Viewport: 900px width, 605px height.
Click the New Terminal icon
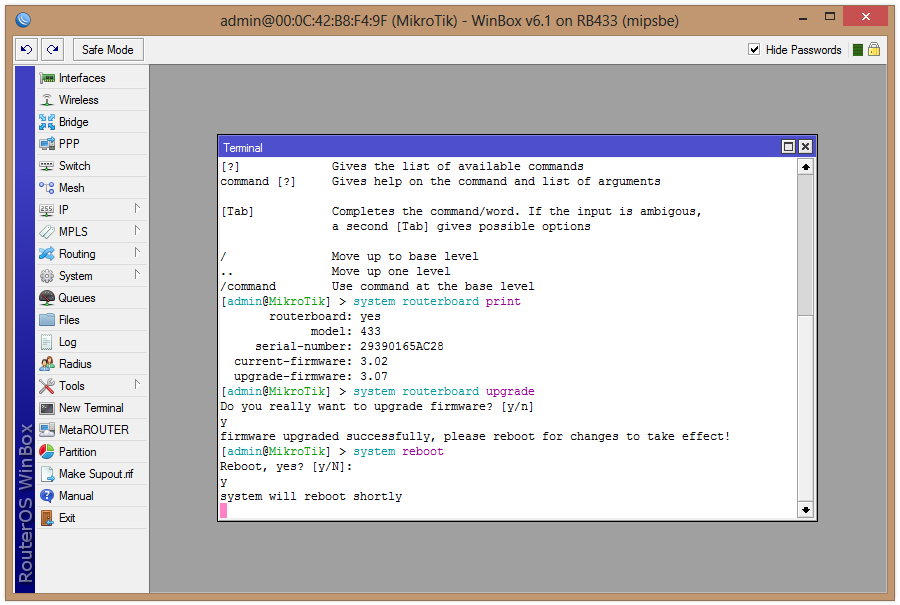click(47, 408)
